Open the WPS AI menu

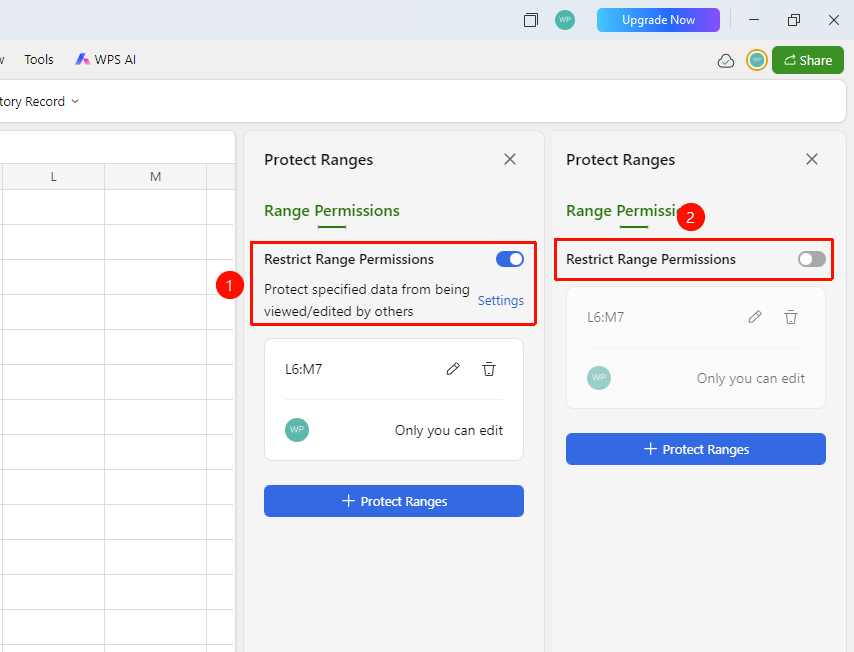pyautogui.click(x=106, y=60)
